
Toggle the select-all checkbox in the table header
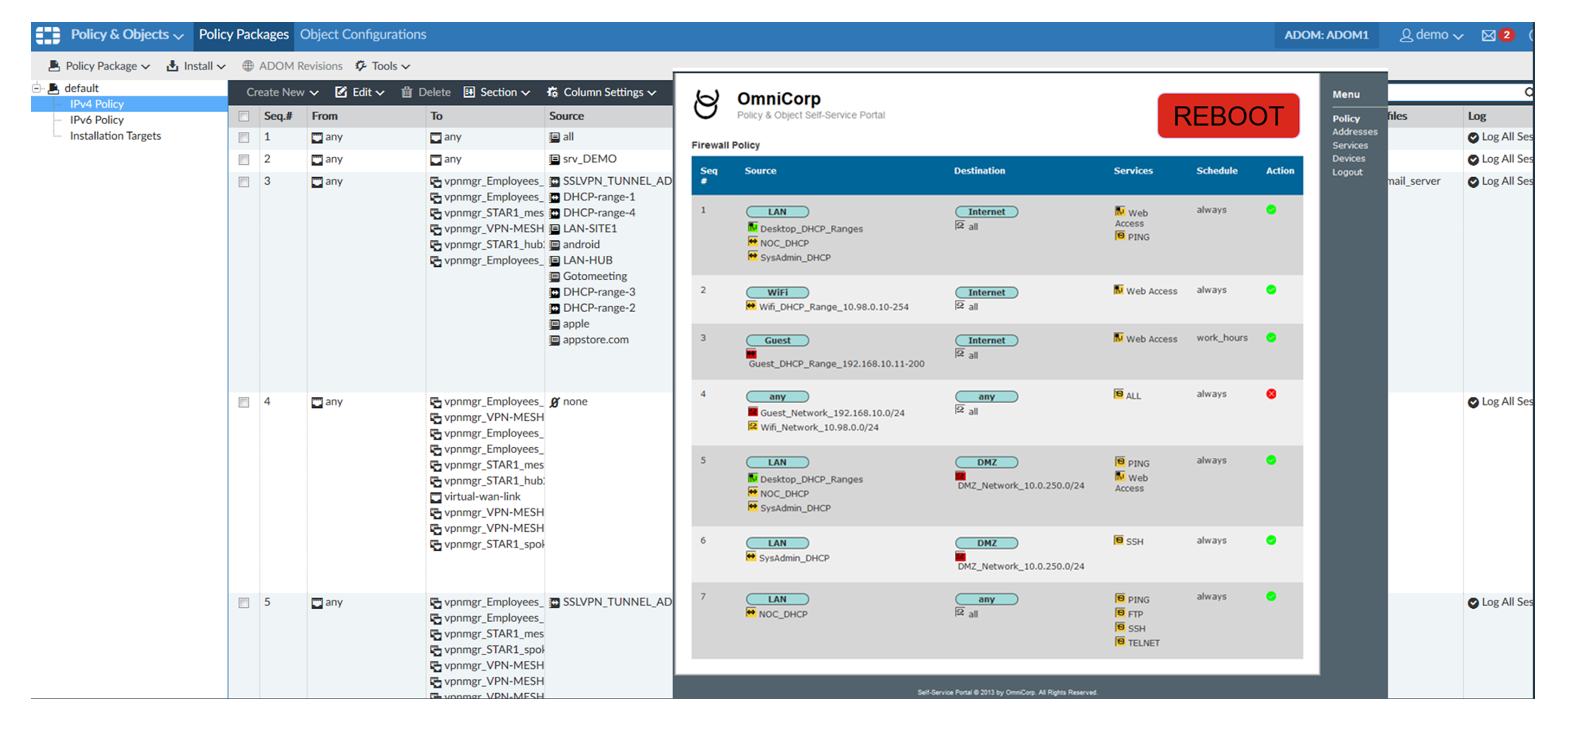[243, 116]
